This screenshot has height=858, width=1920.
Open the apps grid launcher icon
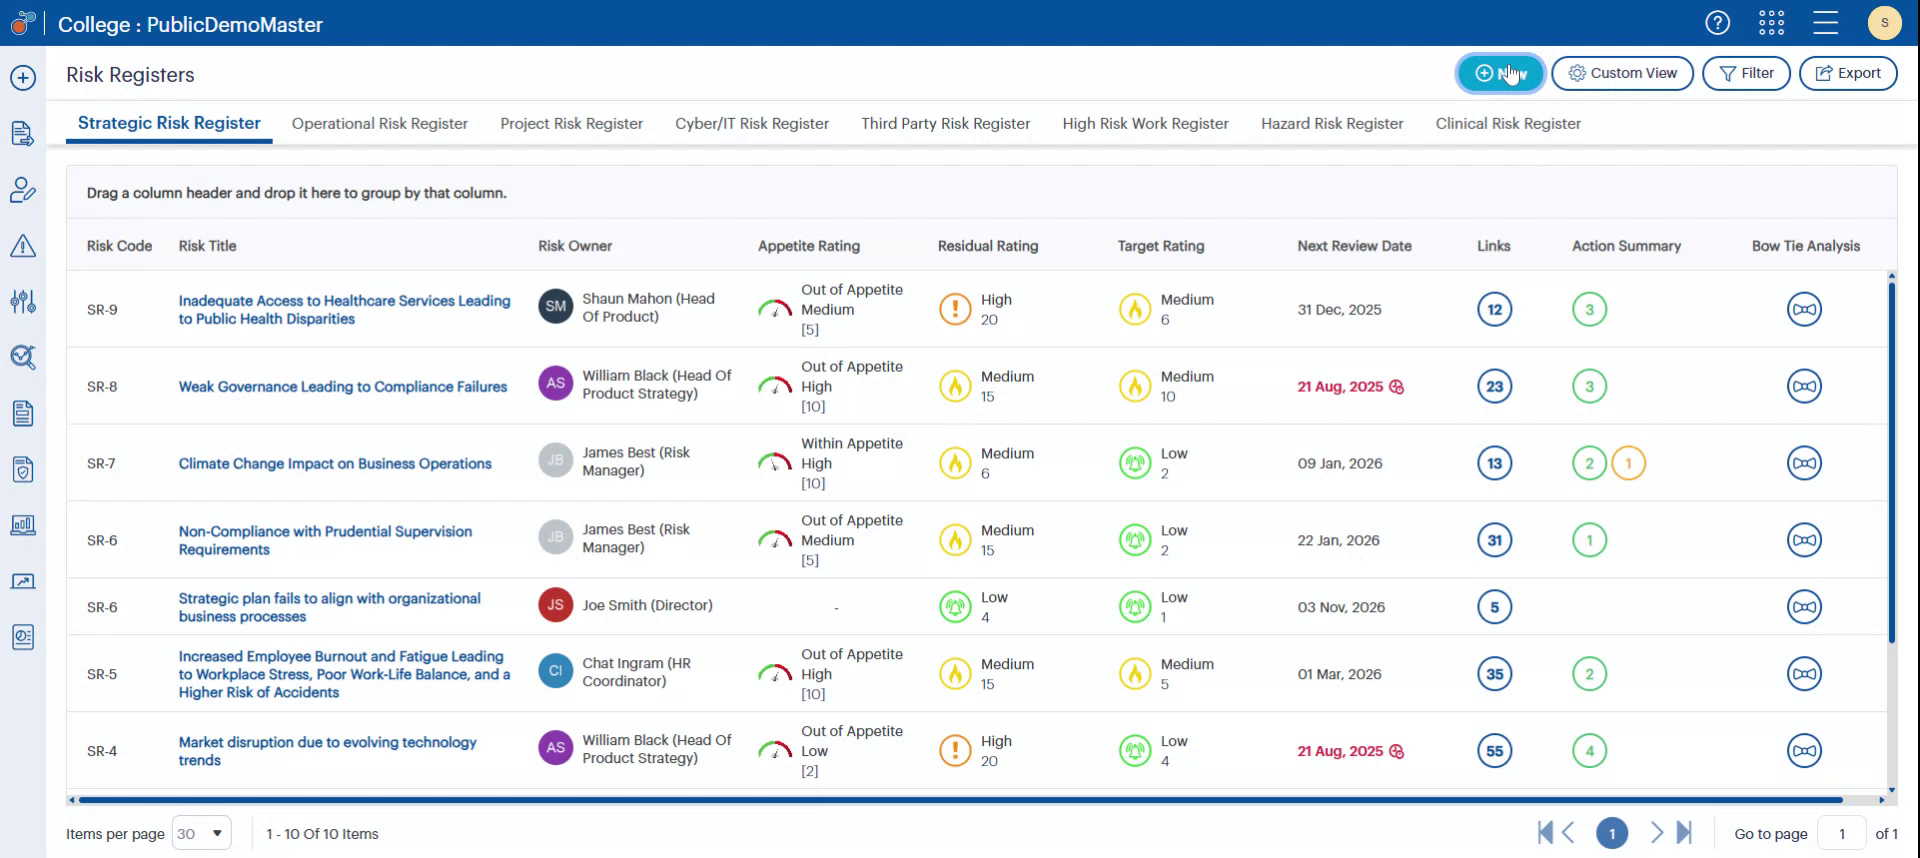pyautogui.click(x=1771, y=23)
